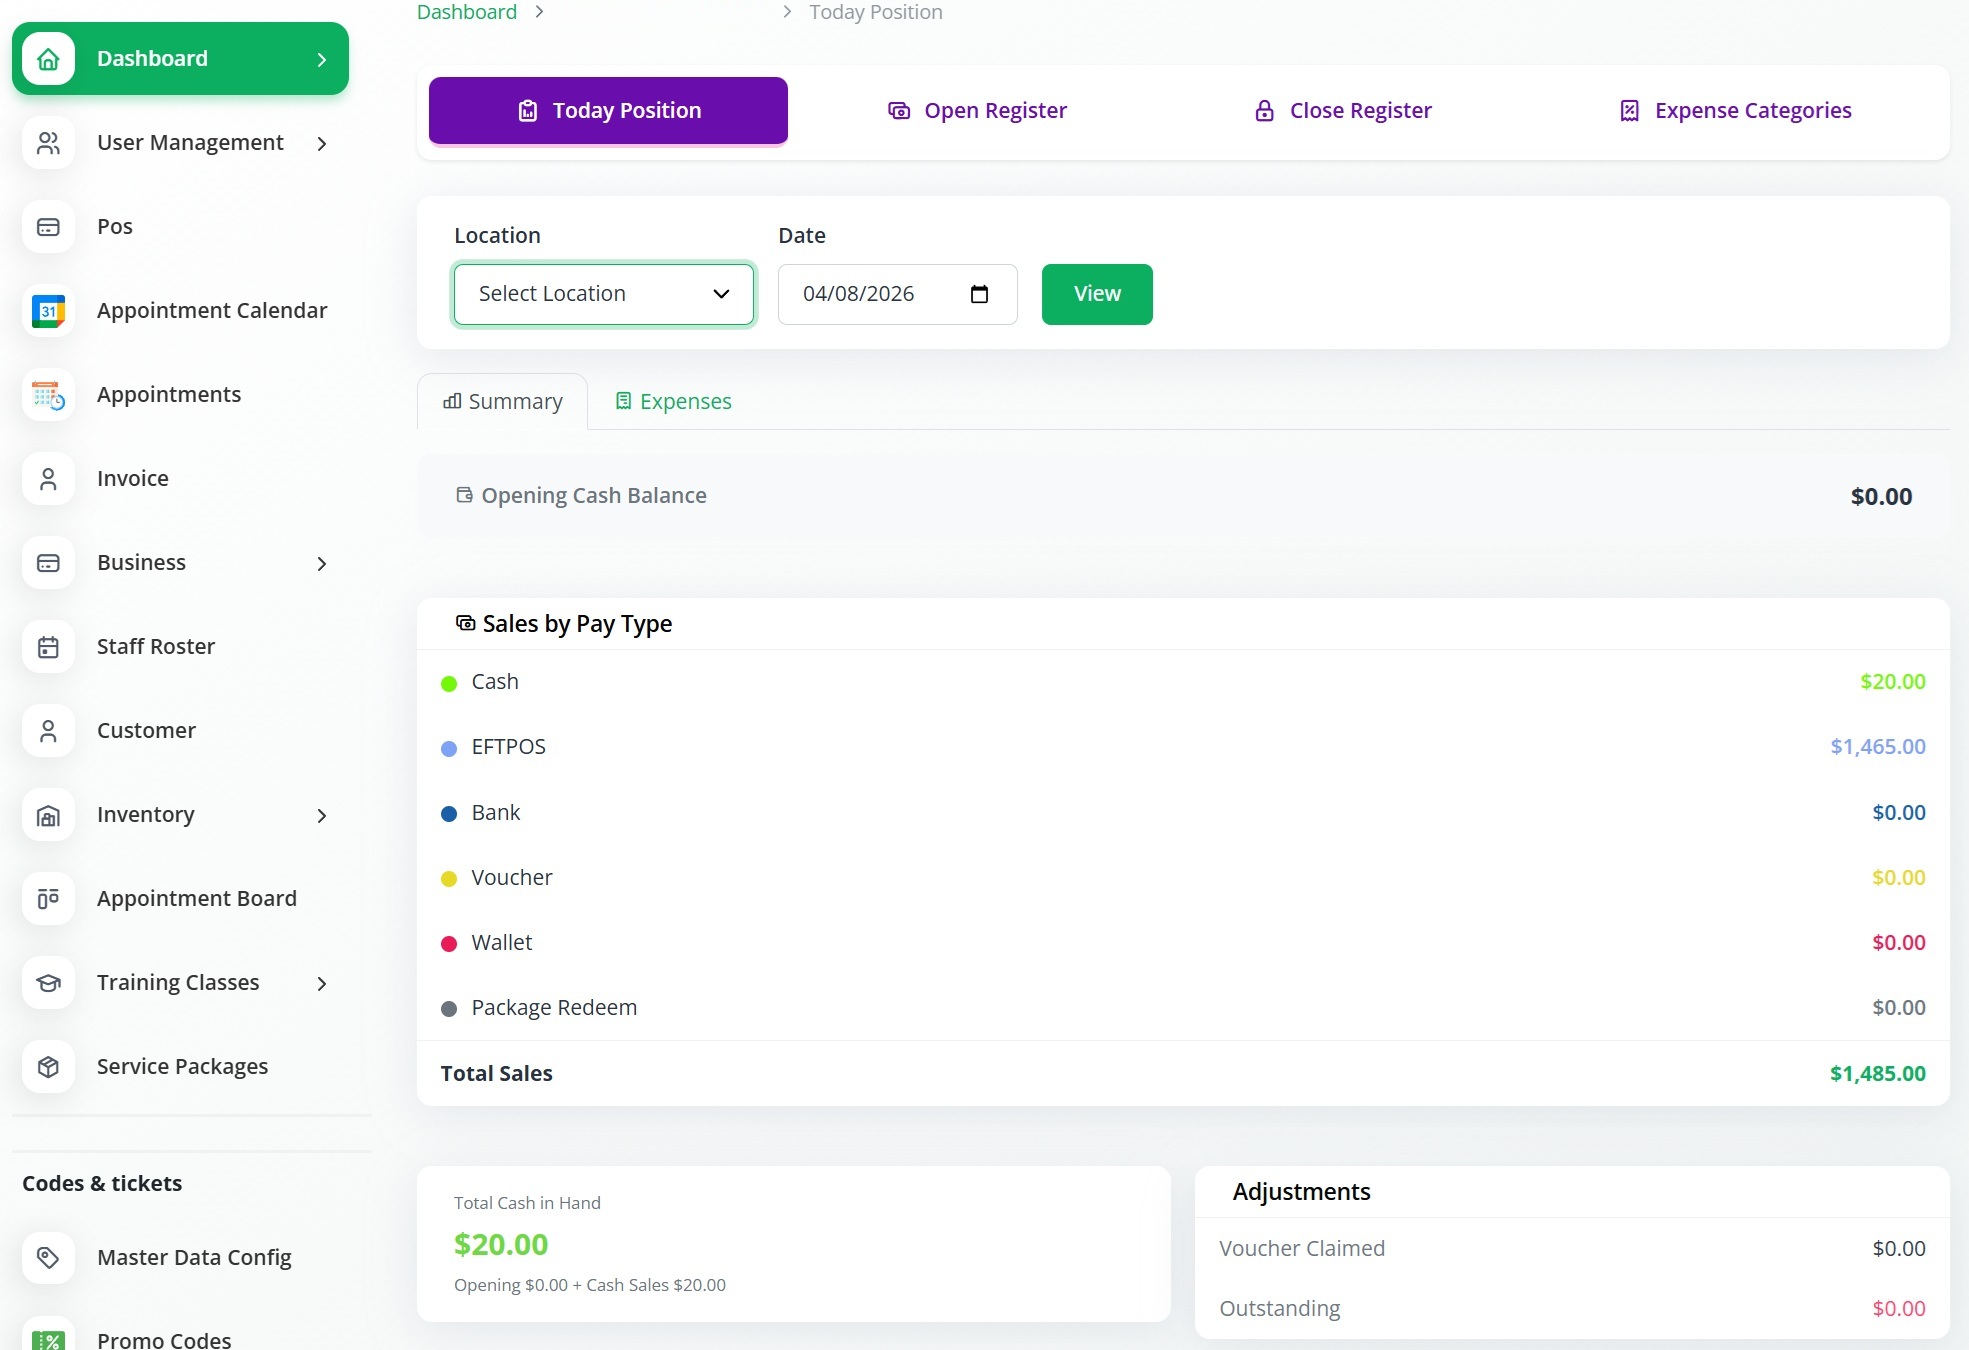The height and width of the screenshot is (1350, 1969).
Task: Click the User Management people icon
Action: 48,143
